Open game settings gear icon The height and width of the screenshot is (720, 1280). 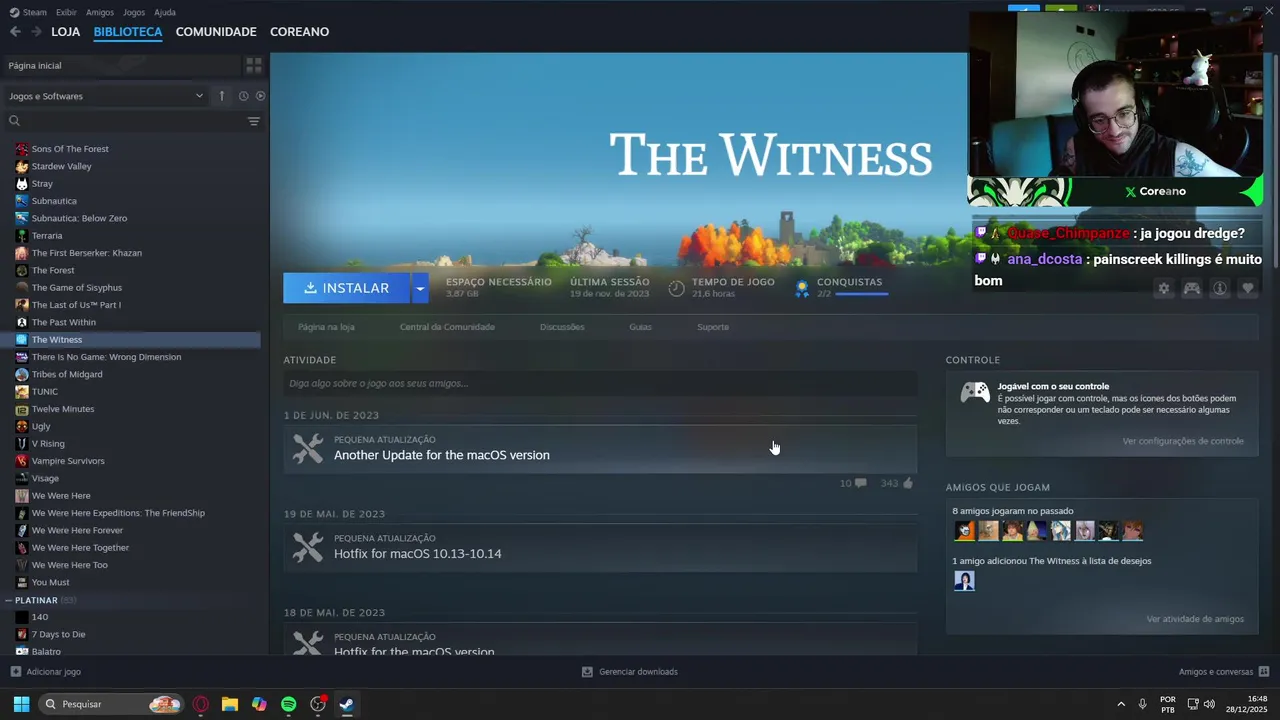1164,288
